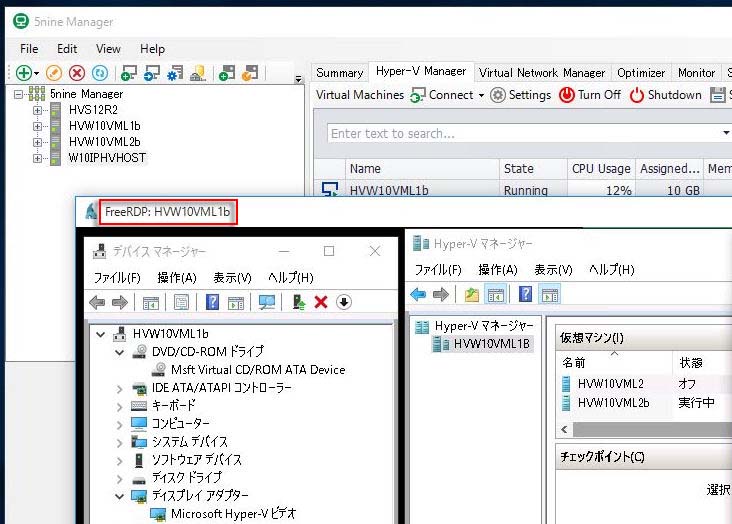Click the Back arrow in Device Manager toolbar
This screenshot has width=732, height=524.
click(x=97, y=302)
